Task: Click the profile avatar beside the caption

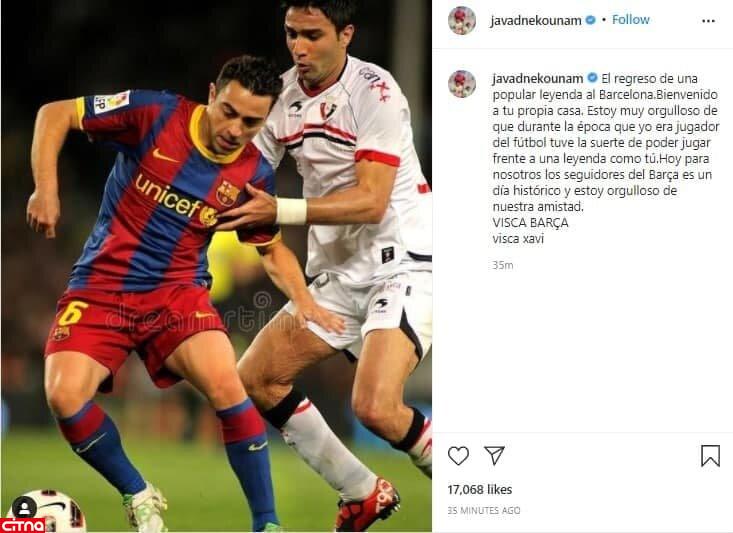Action: 462,84
